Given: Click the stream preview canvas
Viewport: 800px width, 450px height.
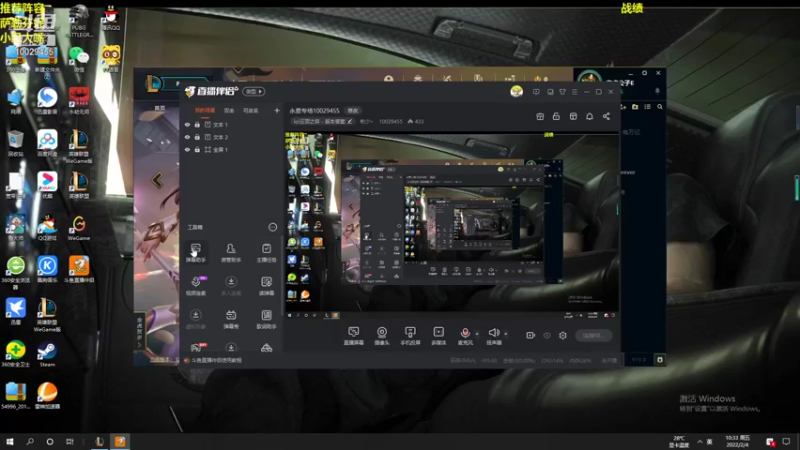Looking at the screenshot, I should click(452, 225).
